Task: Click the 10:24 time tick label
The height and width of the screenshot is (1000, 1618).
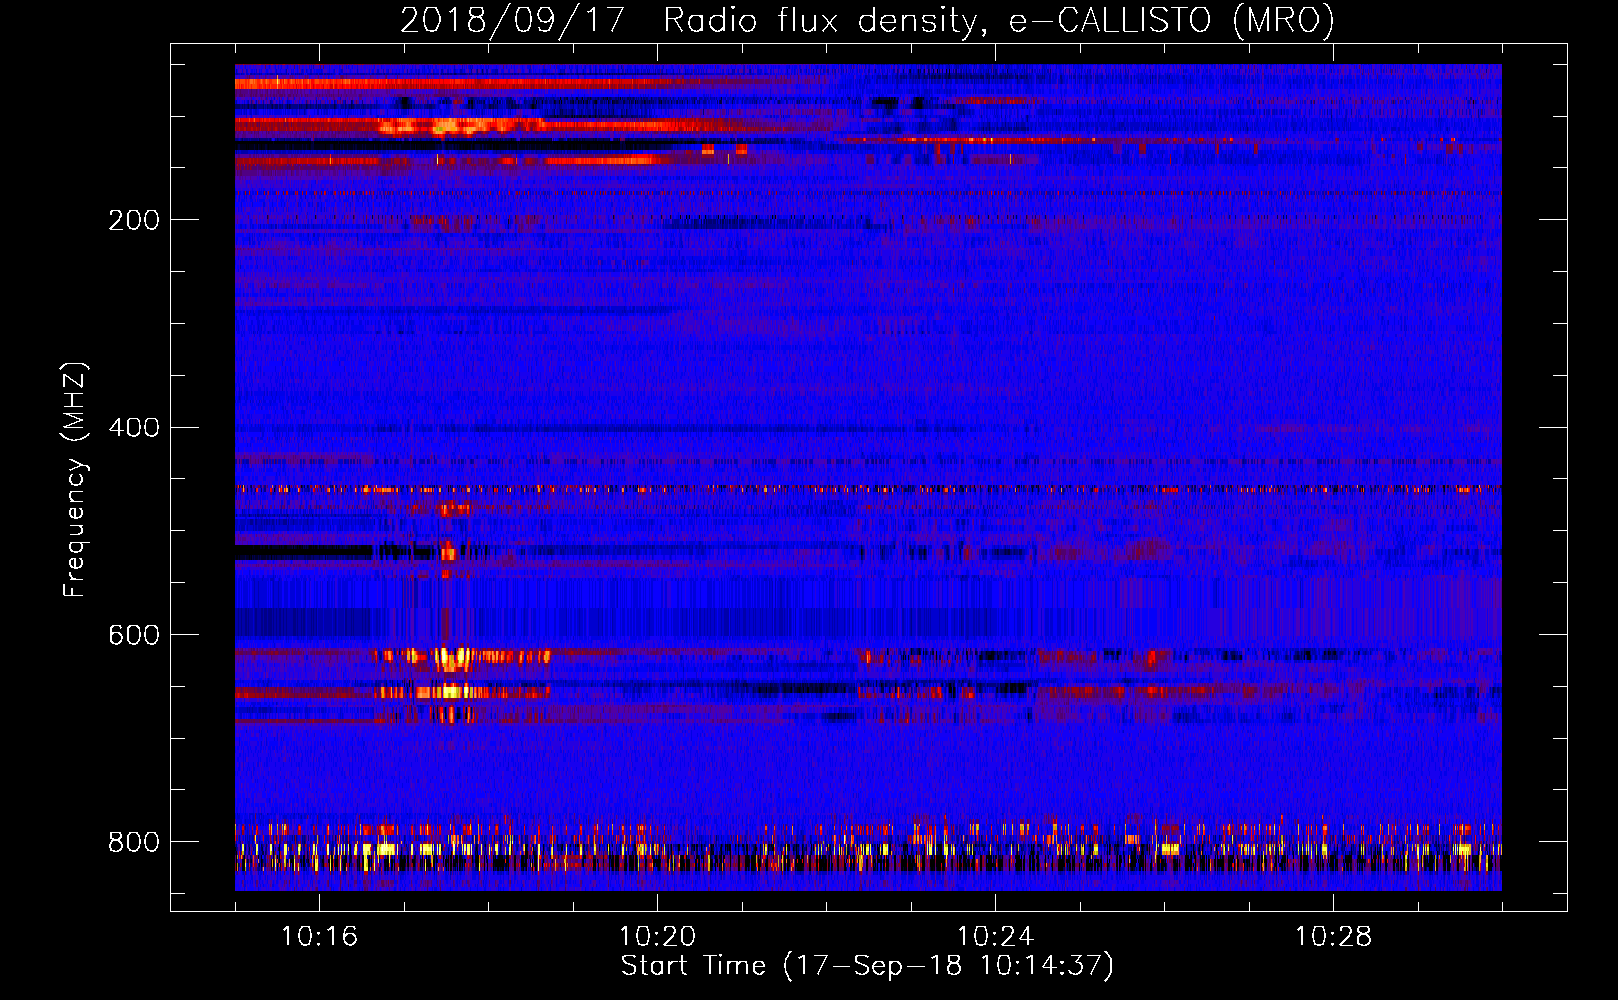Action: point(995,937)
